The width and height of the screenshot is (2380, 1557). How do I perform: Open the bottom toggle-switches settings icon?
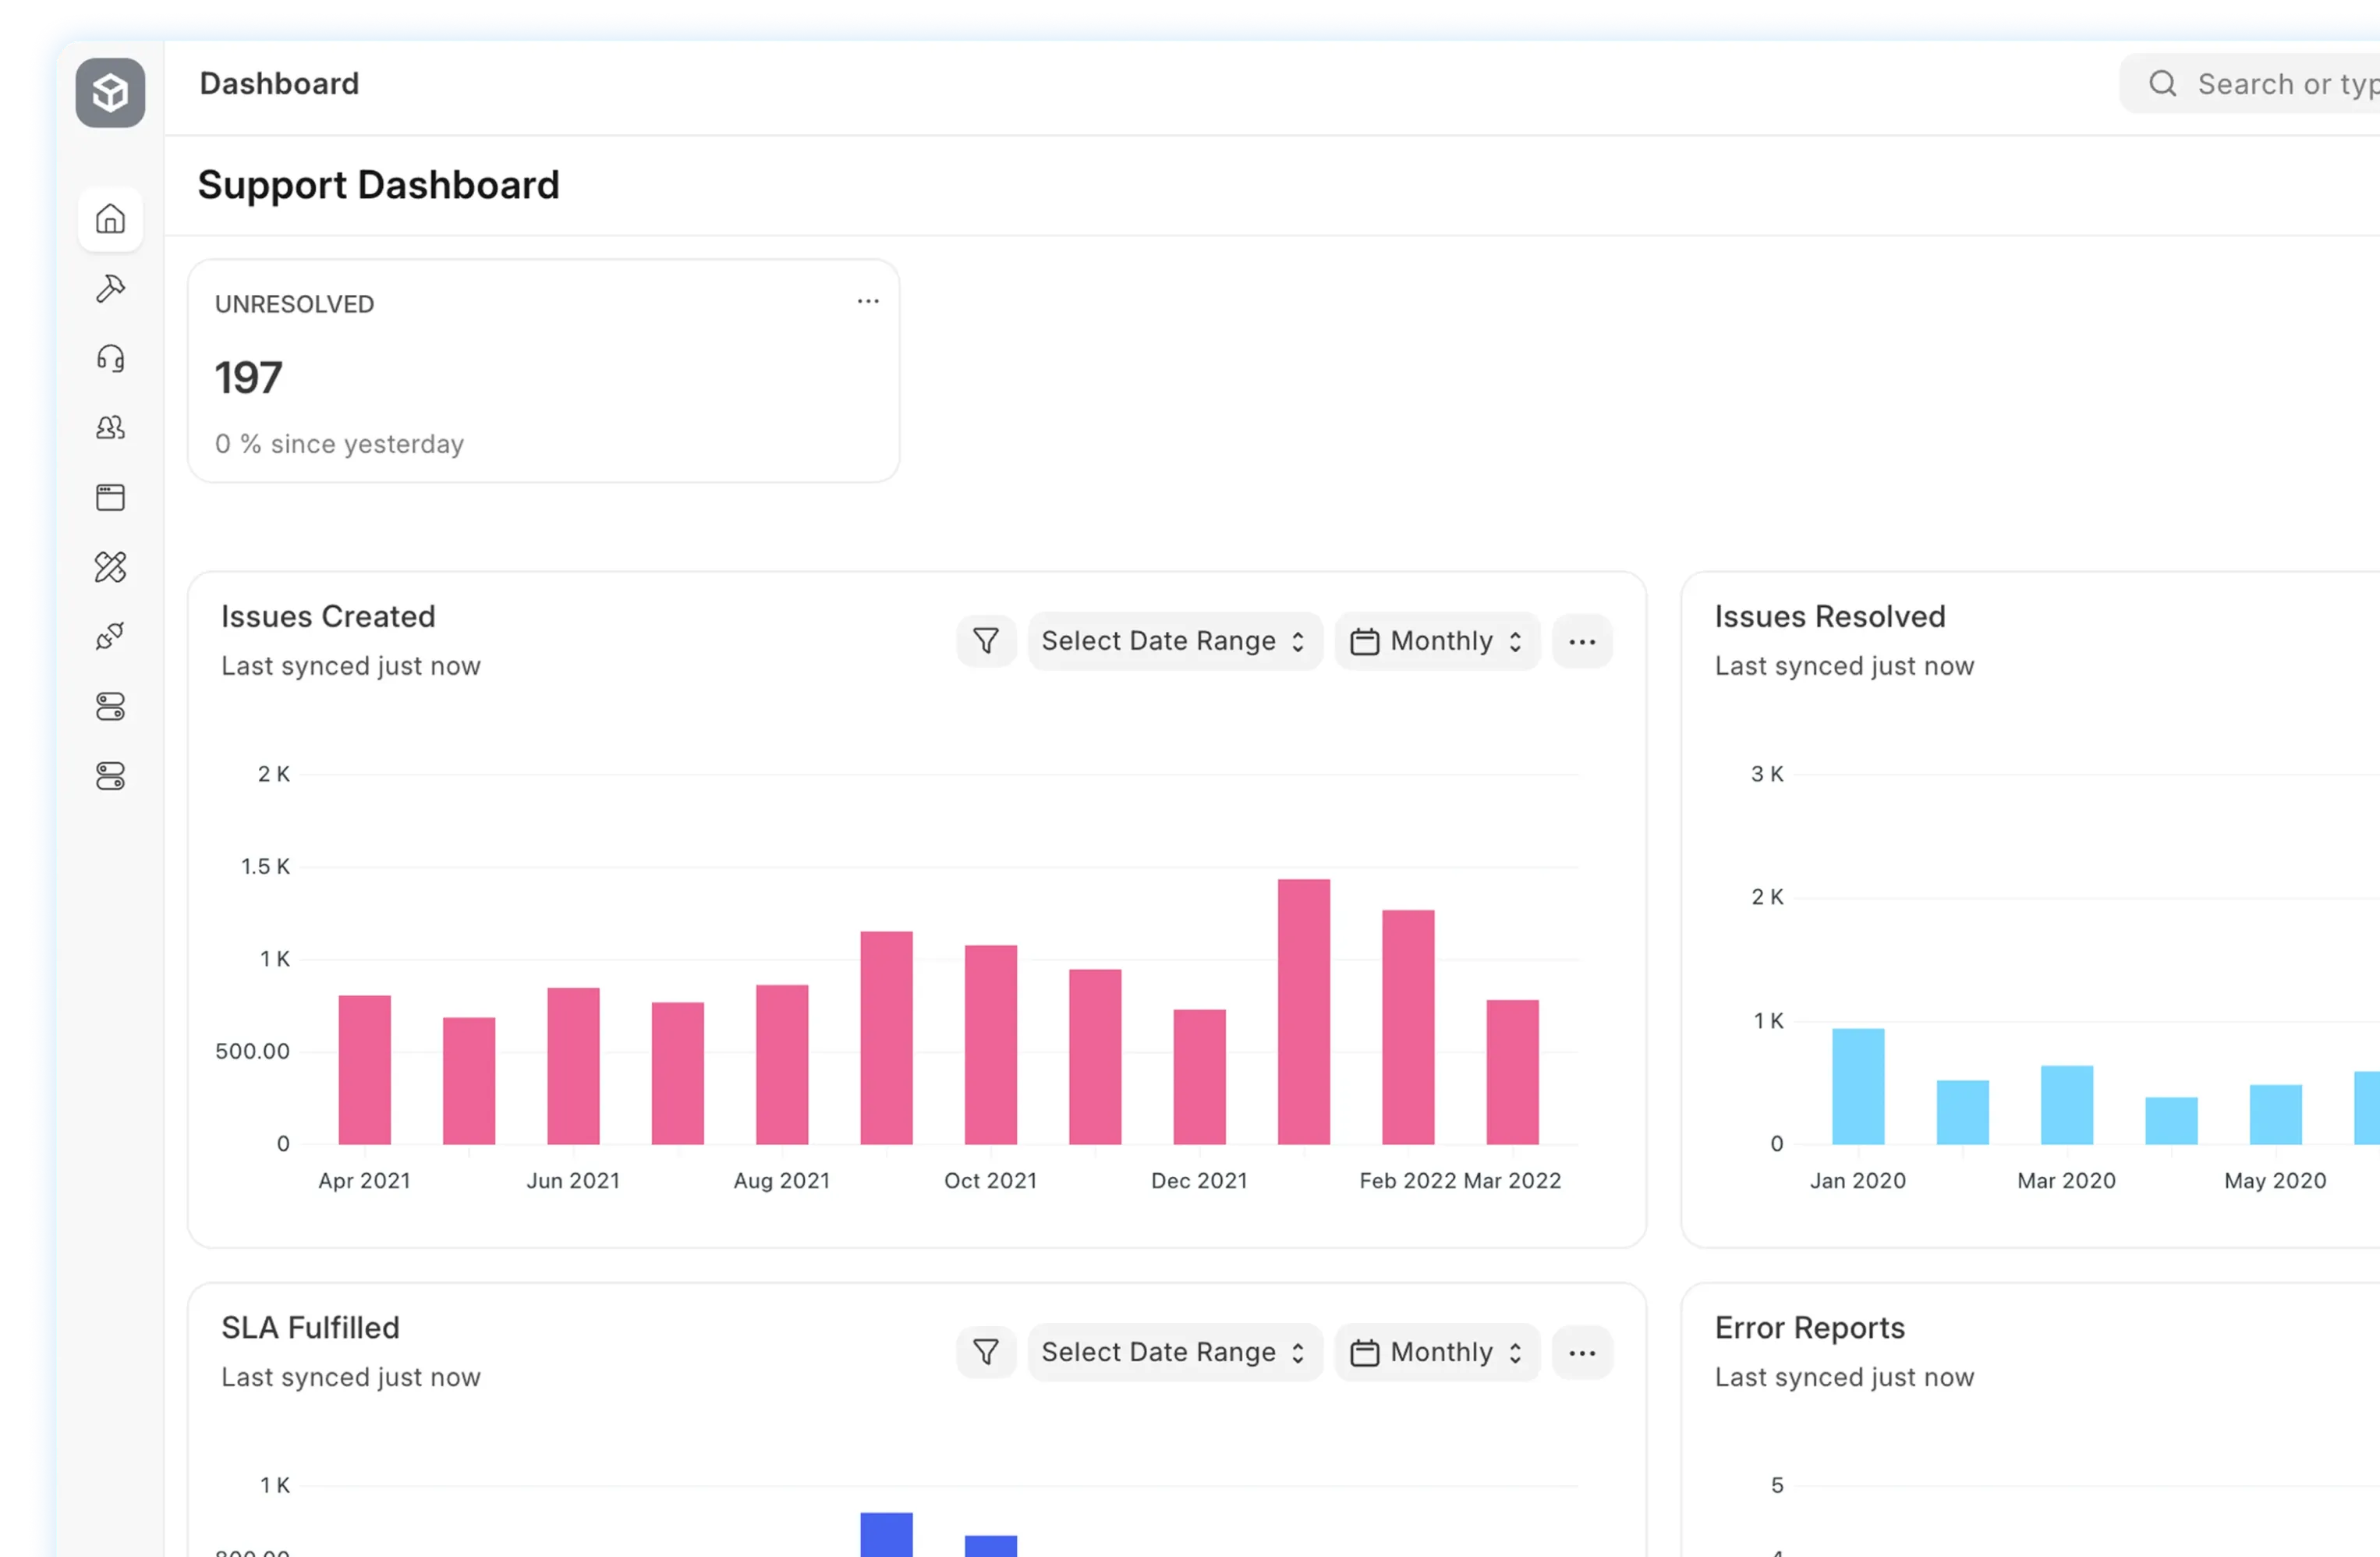[x=110, y=776]
